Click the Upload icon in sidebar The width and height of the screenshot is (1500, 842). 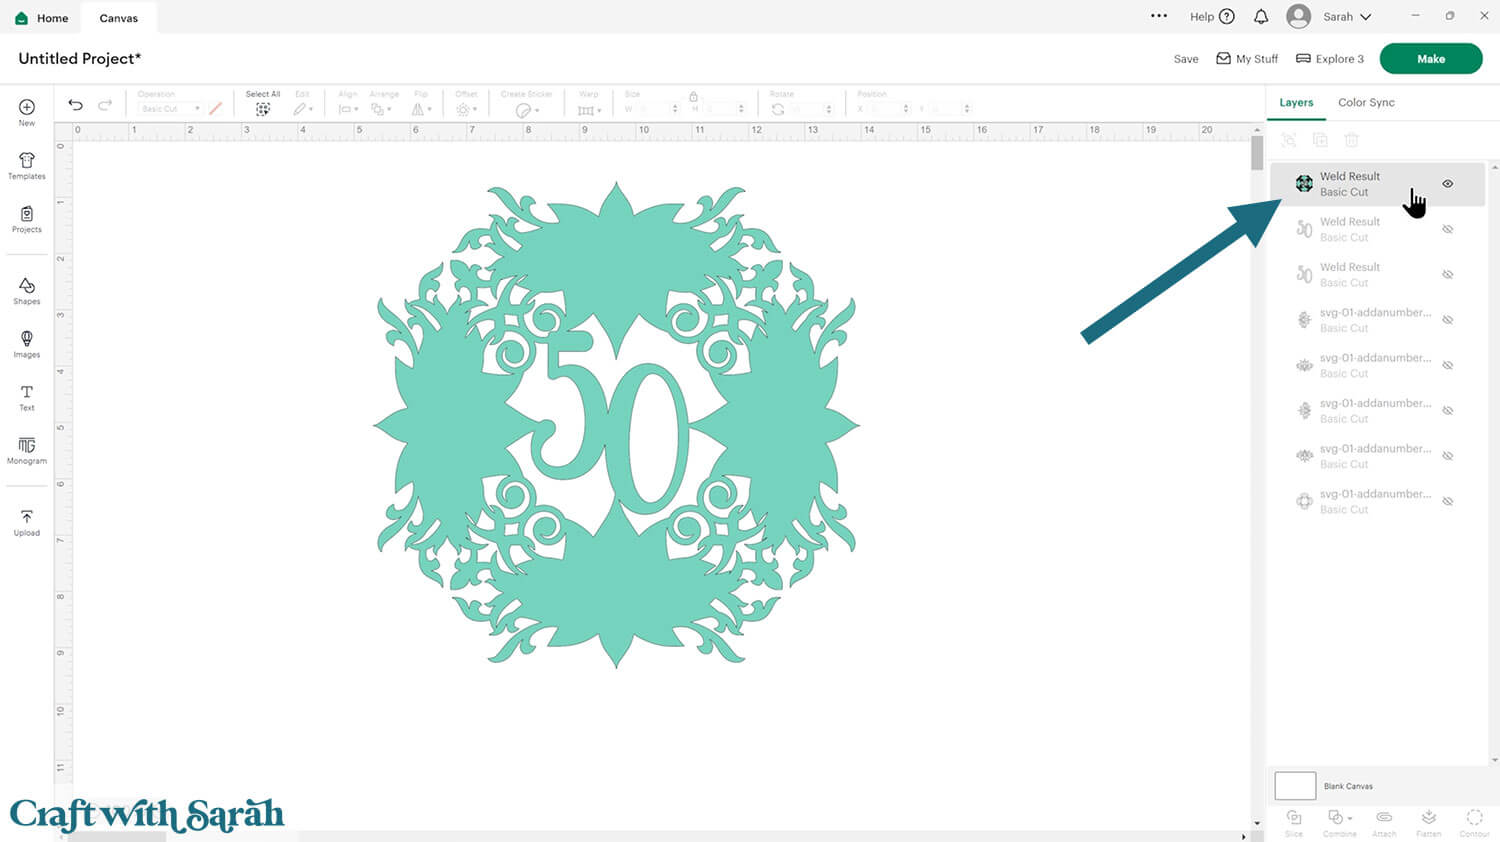pos(27,522)
